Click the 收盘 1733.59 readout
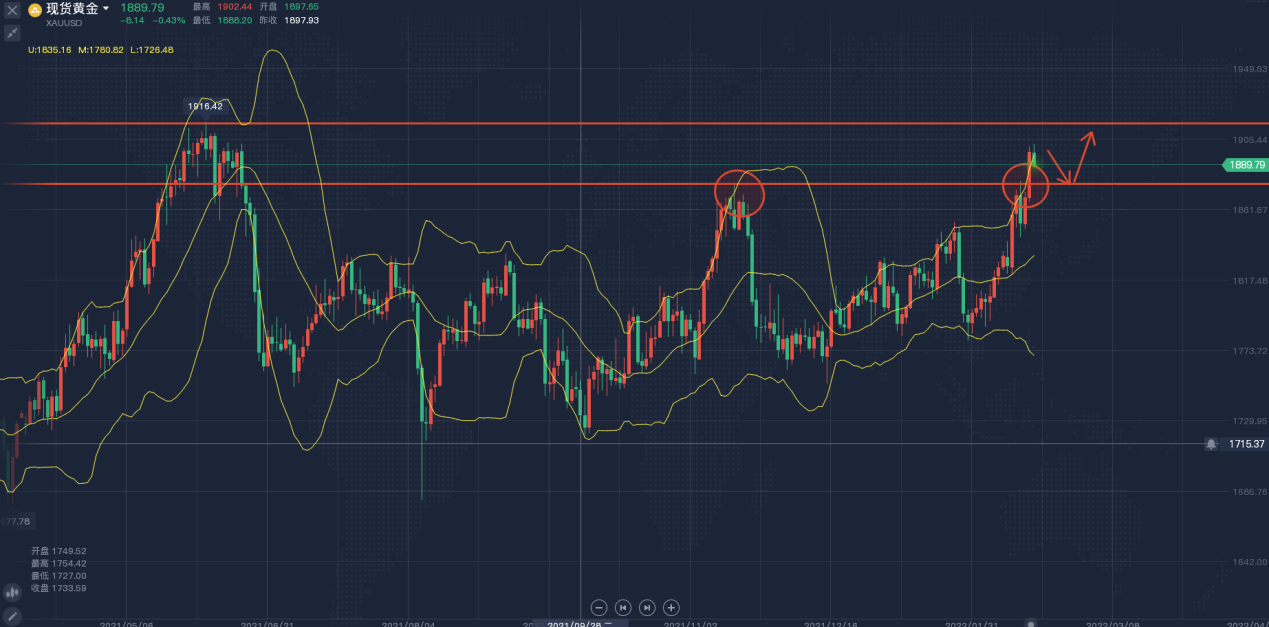 coord(59,587)
